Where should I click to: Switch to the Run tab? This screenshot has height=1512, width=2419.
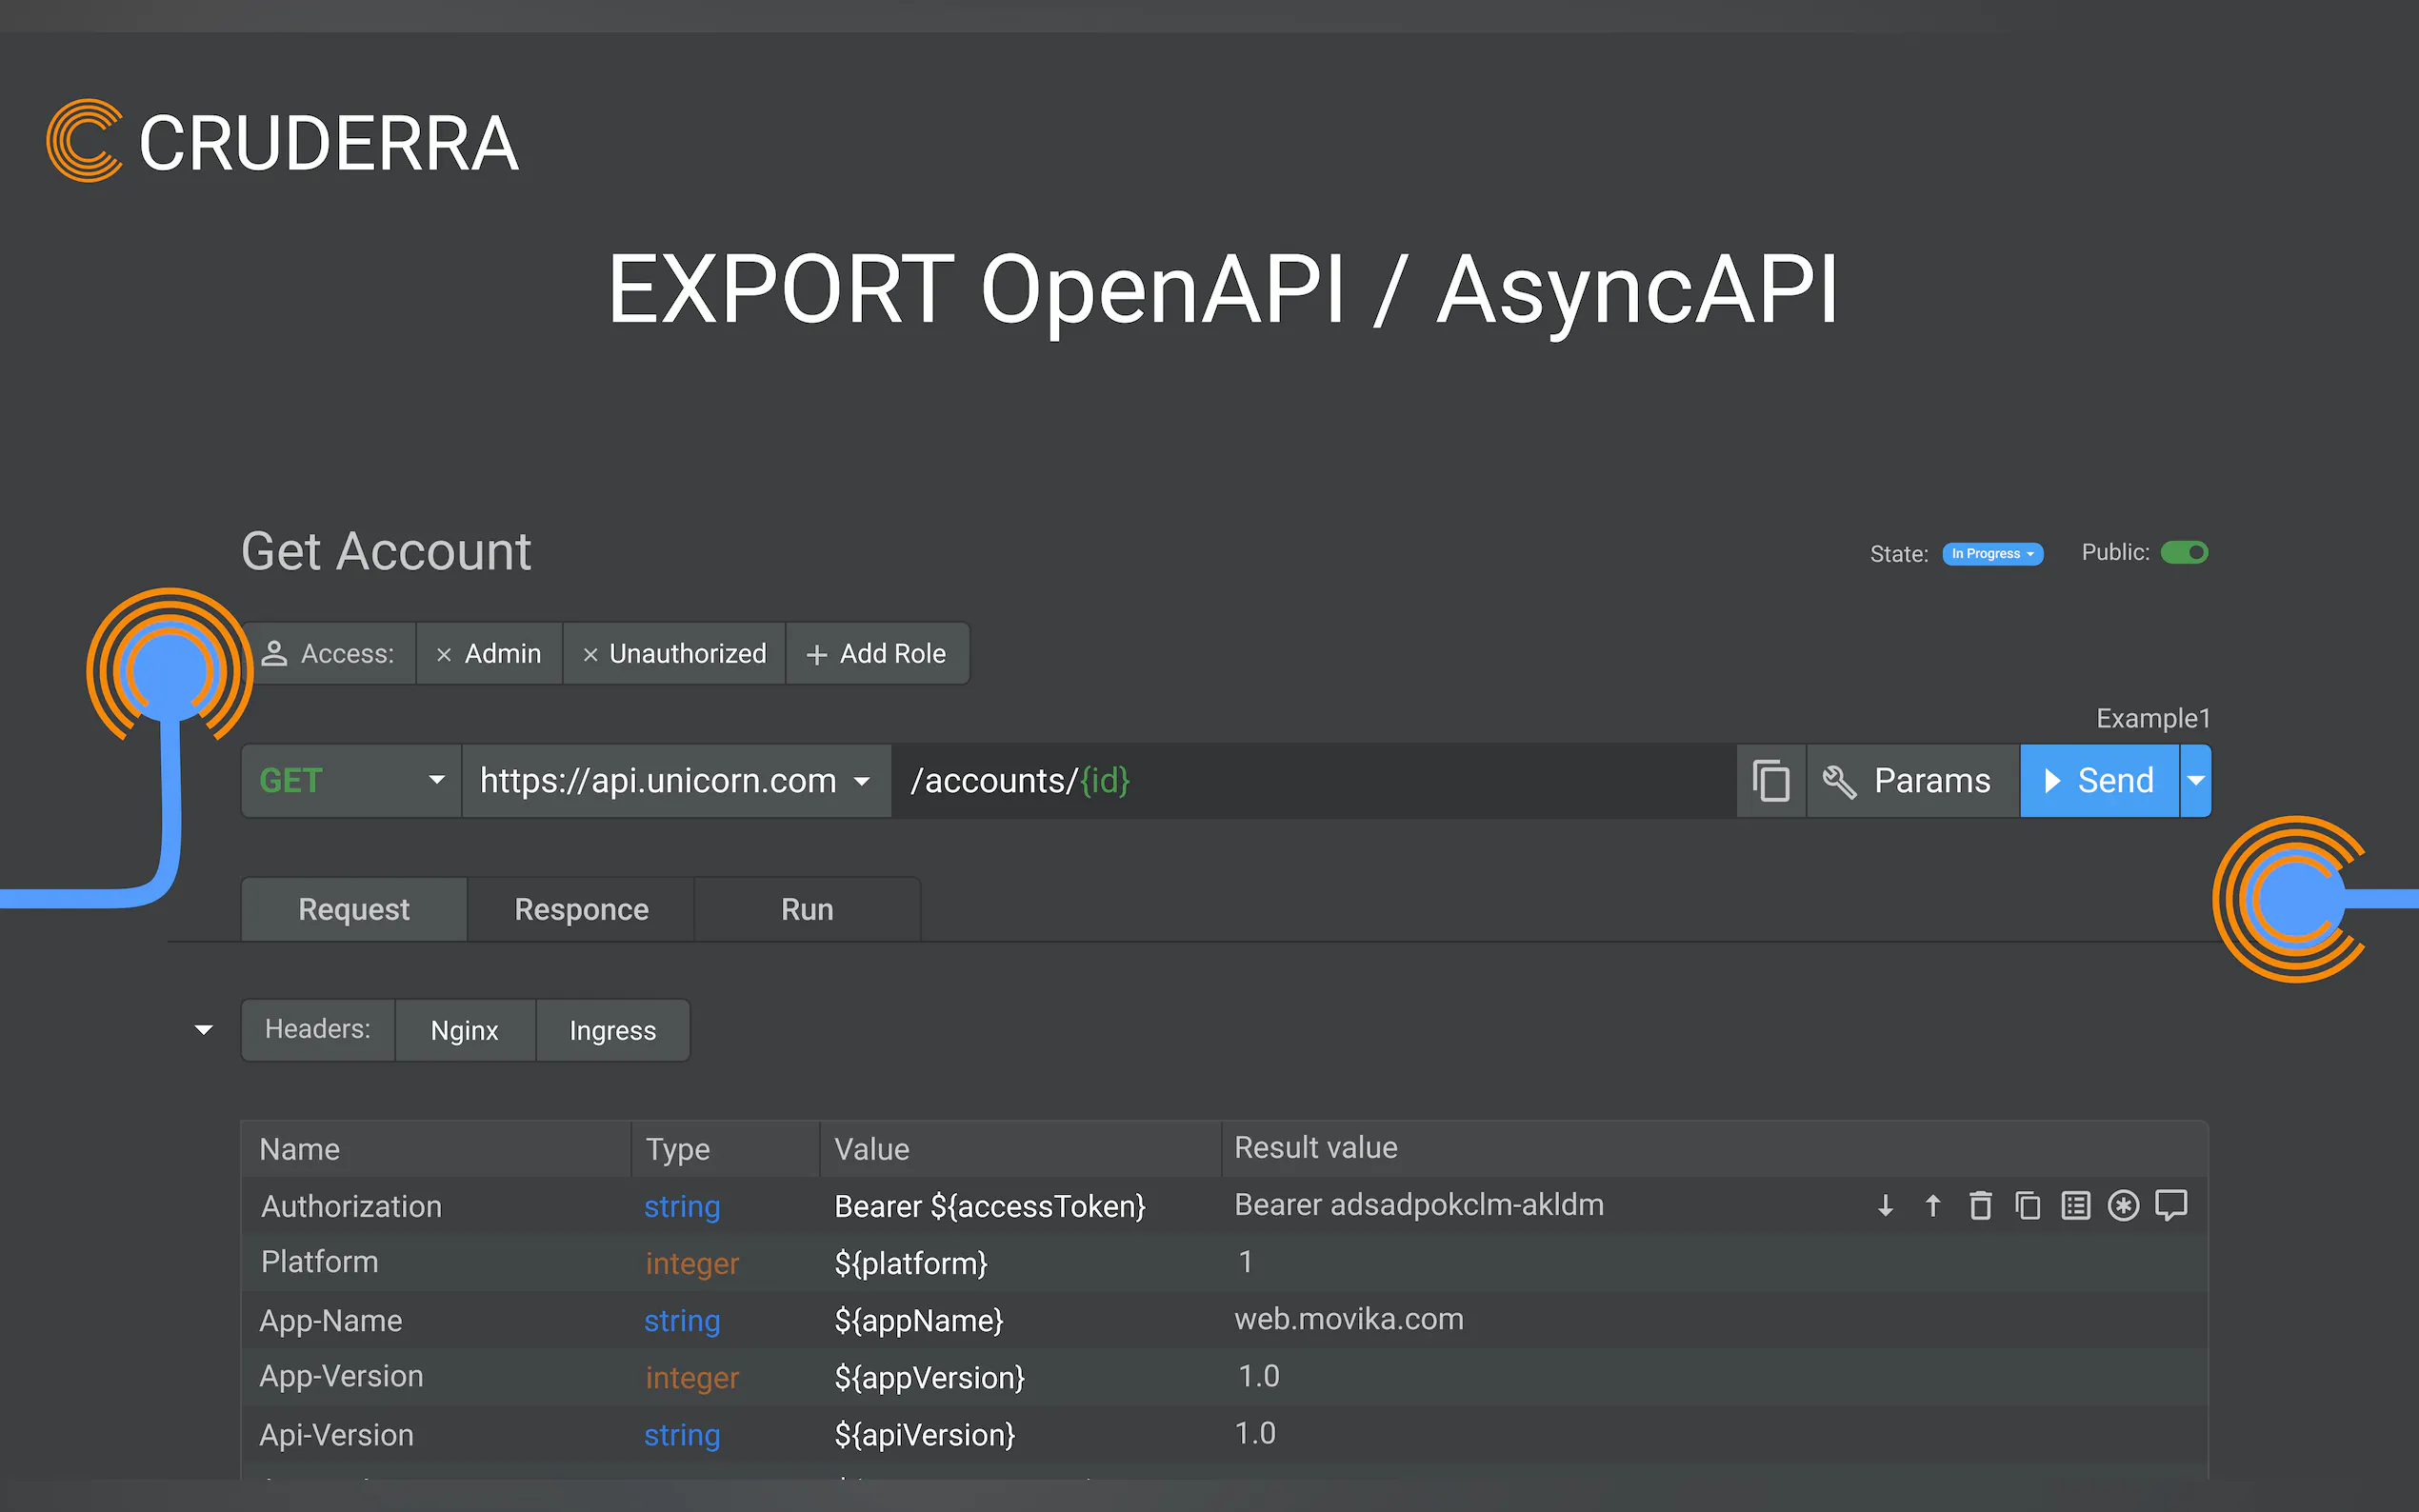807,910
